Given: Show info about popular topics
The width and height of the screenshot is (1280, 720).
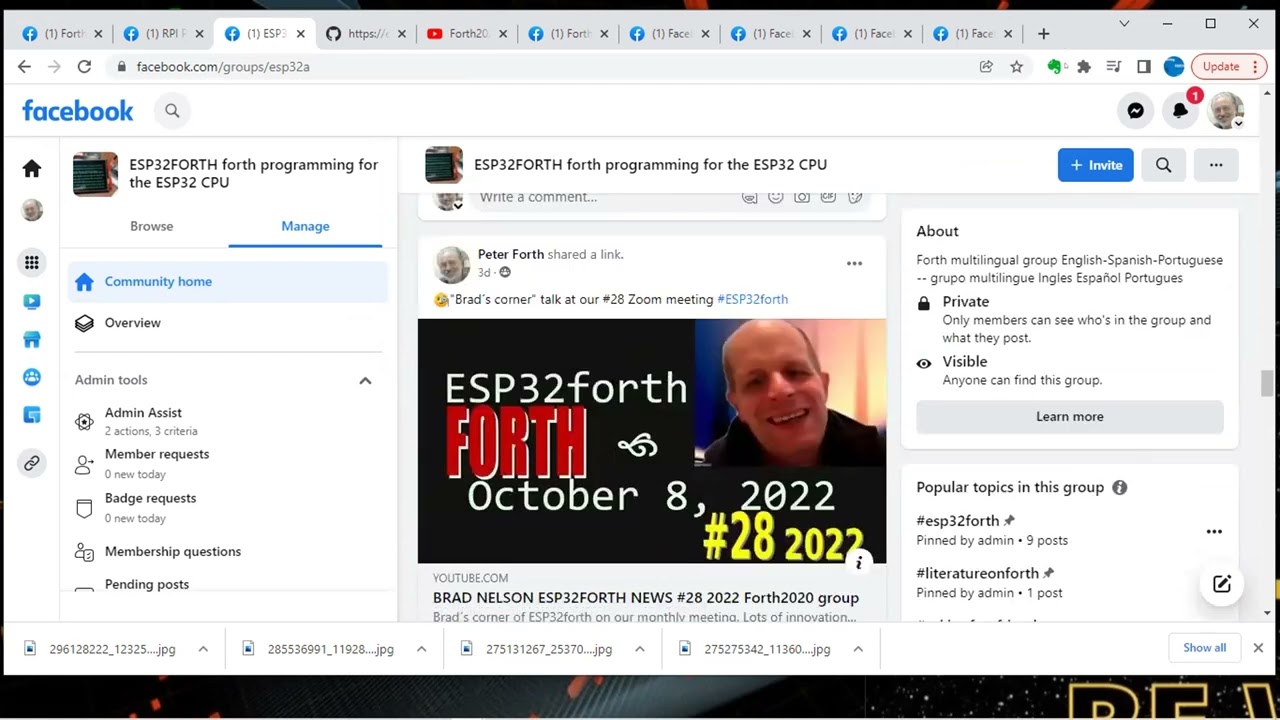Looking at the screenshot, I should pos(1119,488).
